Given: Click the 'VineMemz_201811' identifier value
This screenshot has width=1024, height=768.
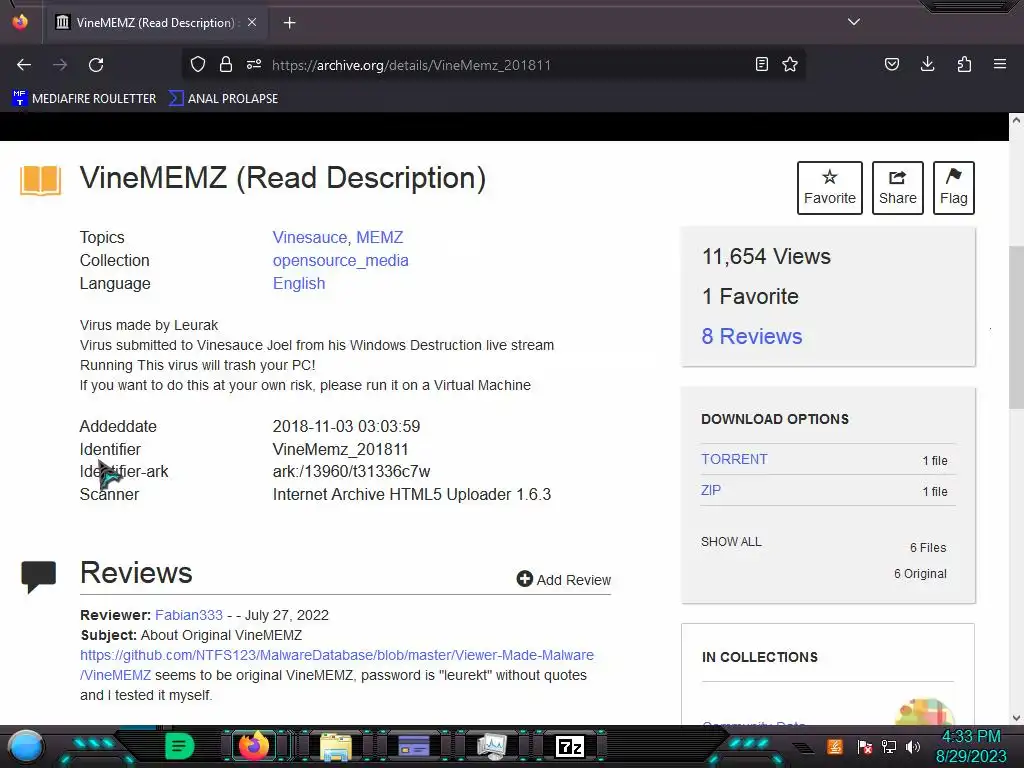Looking at the screenshot, I should coord(340,449).
